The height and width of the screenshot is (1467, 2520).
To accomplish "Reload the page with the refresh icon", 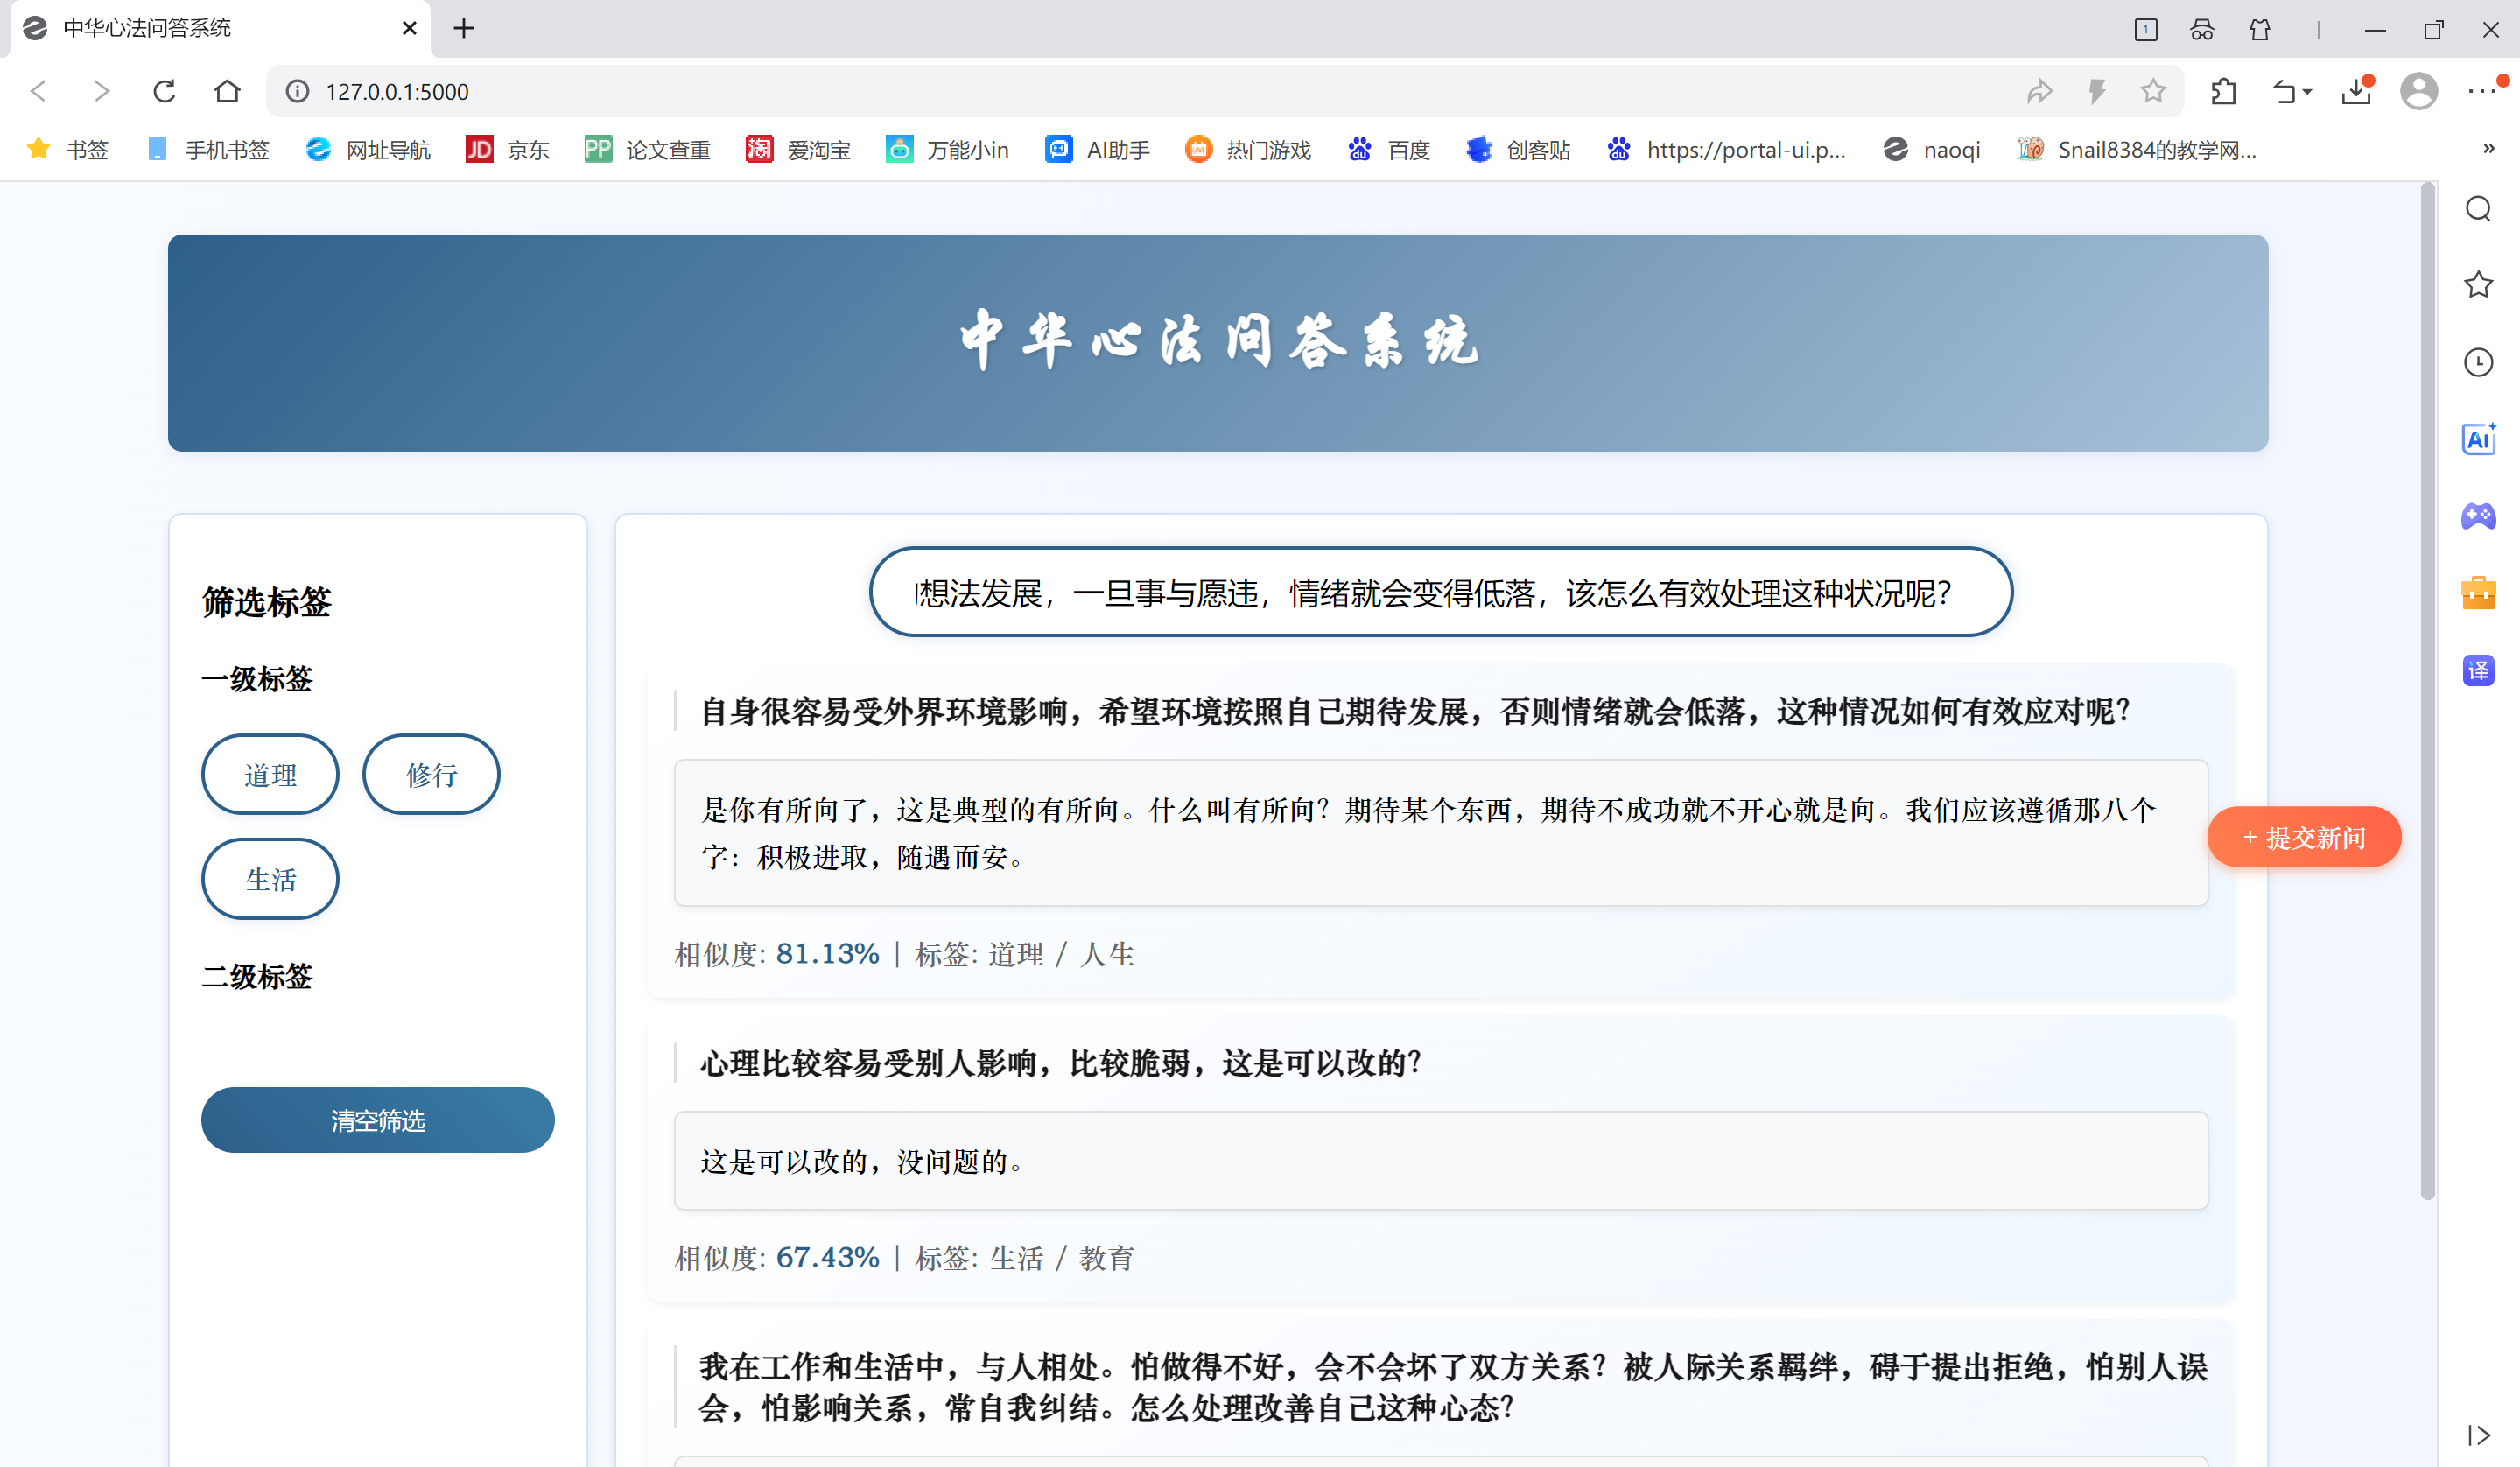I will pos(164,91).
